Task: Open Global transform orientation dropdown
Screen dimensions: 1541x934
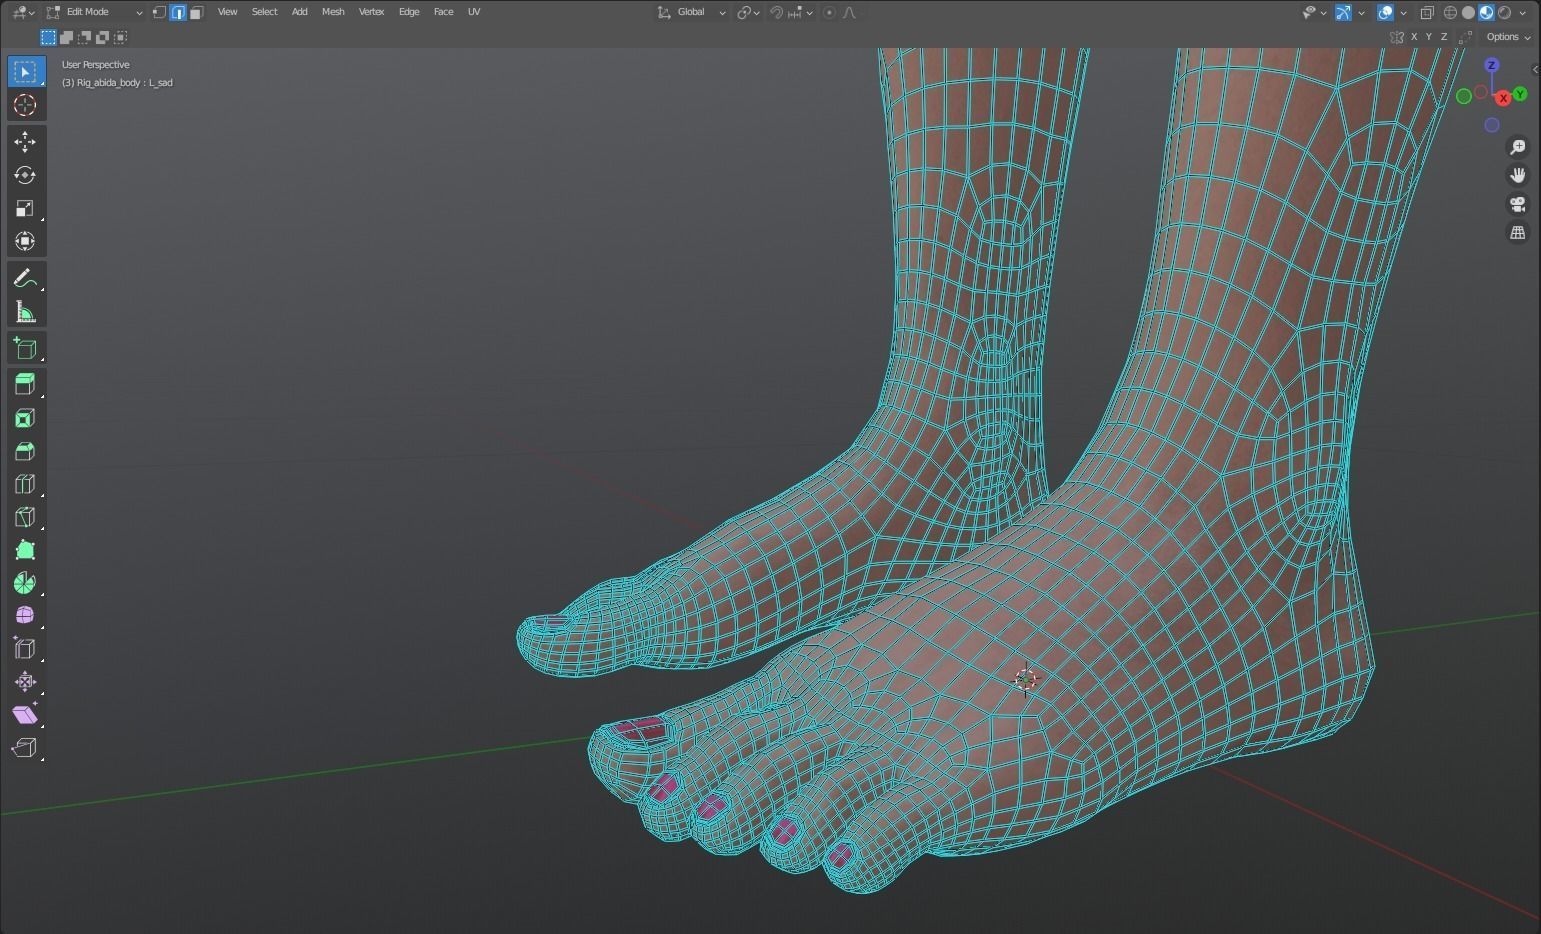Action: point(691,12)
